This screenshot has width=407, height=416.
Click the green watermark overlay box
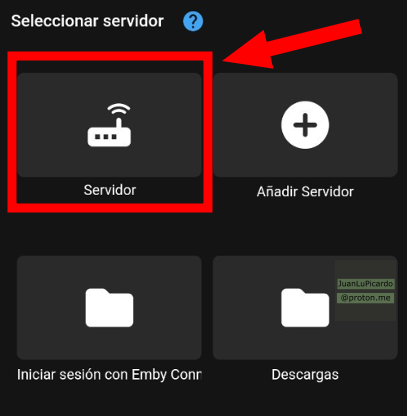coord(366,291)
